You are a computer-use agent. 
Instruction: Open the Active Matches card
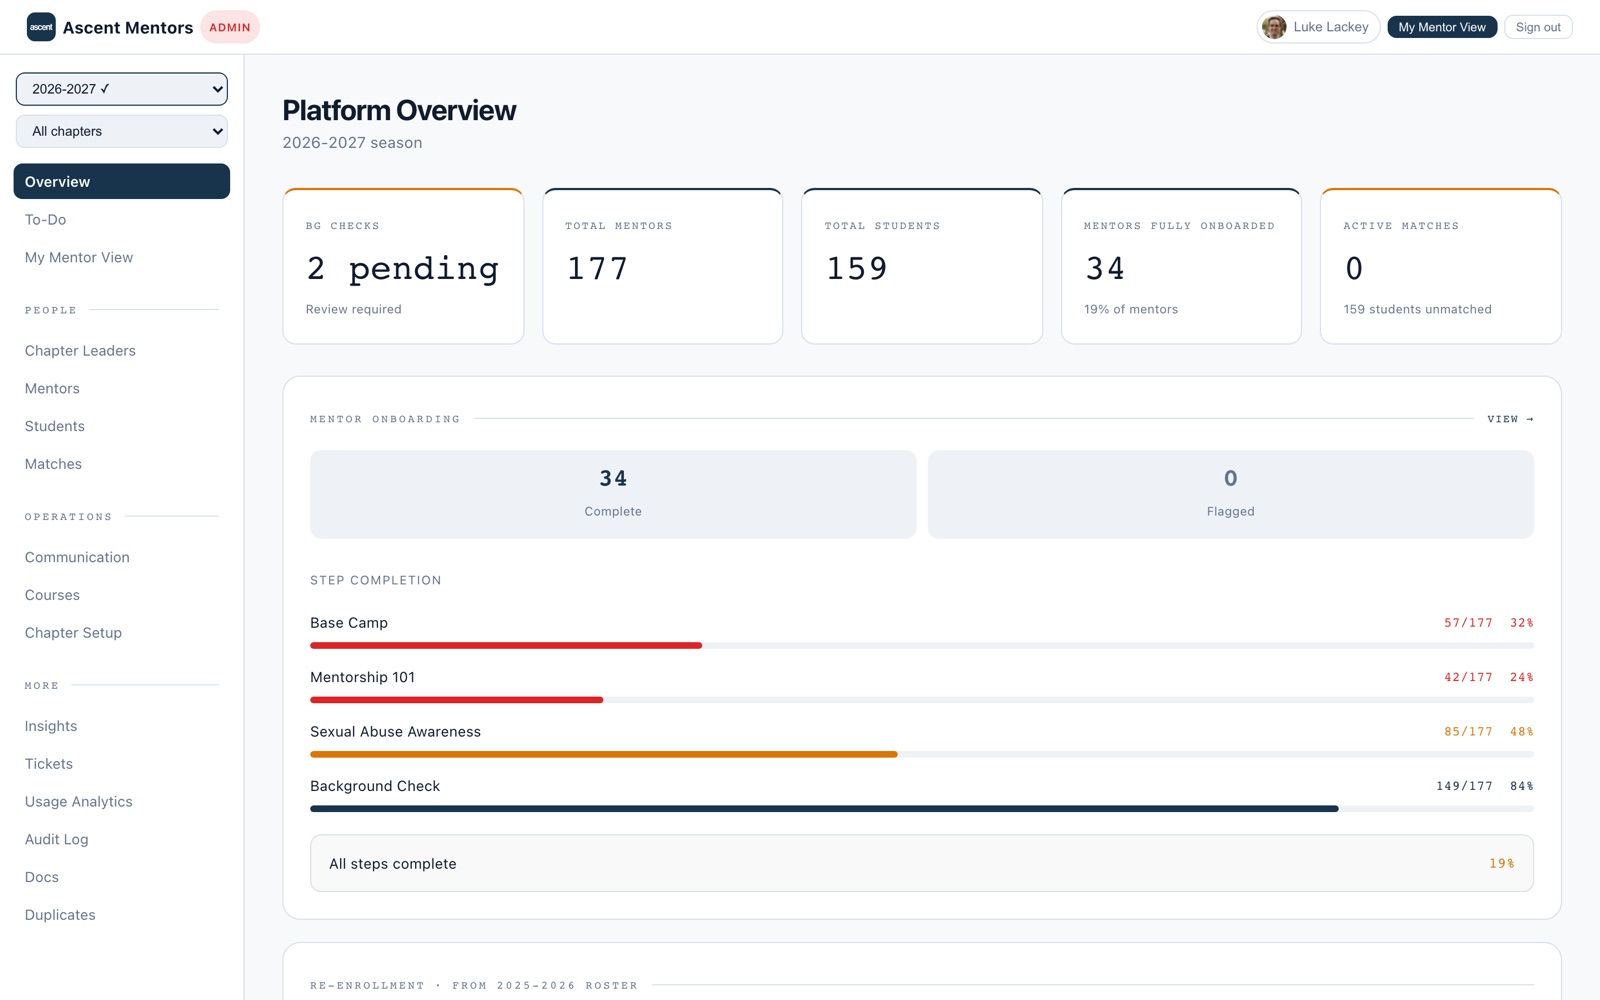coord(1441,266)
